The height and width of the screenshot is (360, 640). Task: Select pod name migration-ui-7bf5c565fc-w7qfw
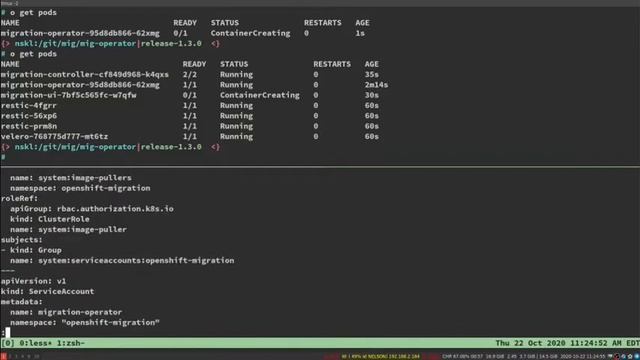coord(69,95)
